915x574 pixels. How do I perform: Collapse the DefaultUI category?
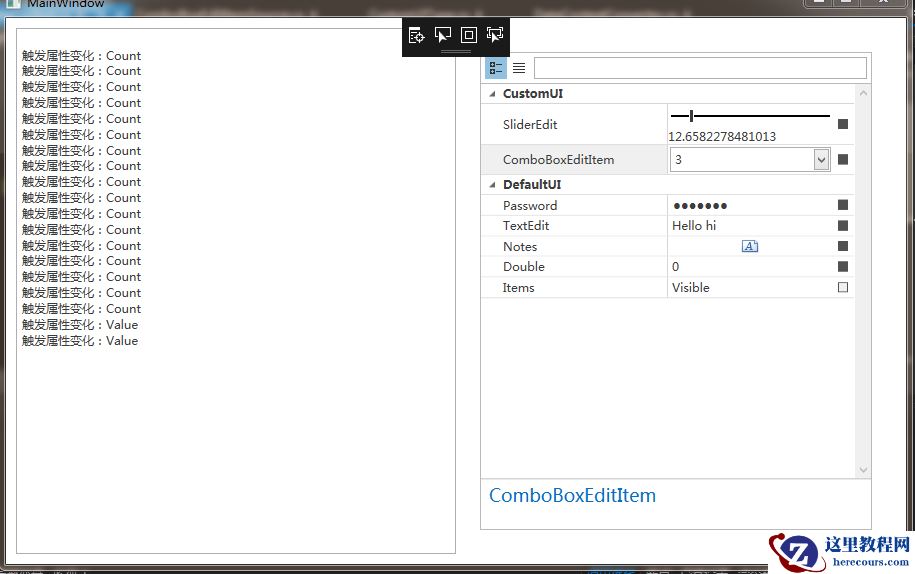pos(493,185)
